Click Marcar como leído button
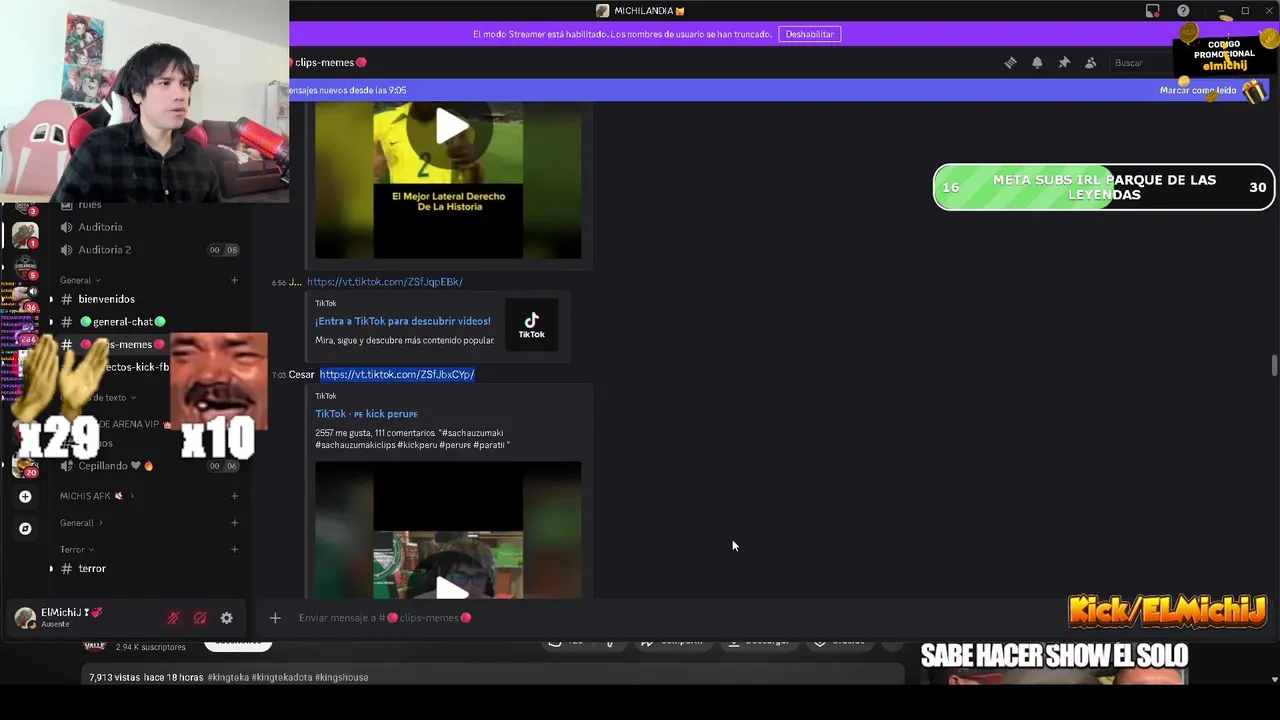This screenshot has height=720, width=1280. pos(1198,90)
